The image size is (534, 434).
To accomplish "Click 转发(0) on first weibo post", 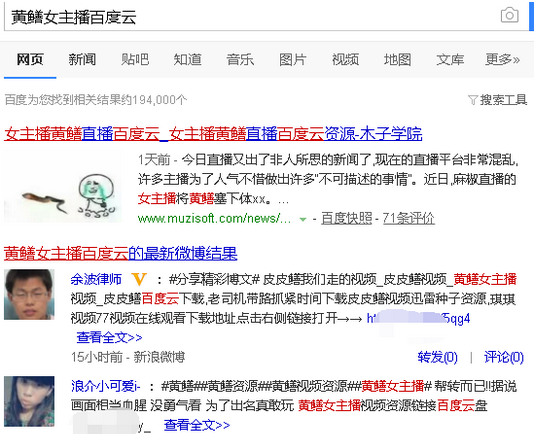I will click(438, 357).
